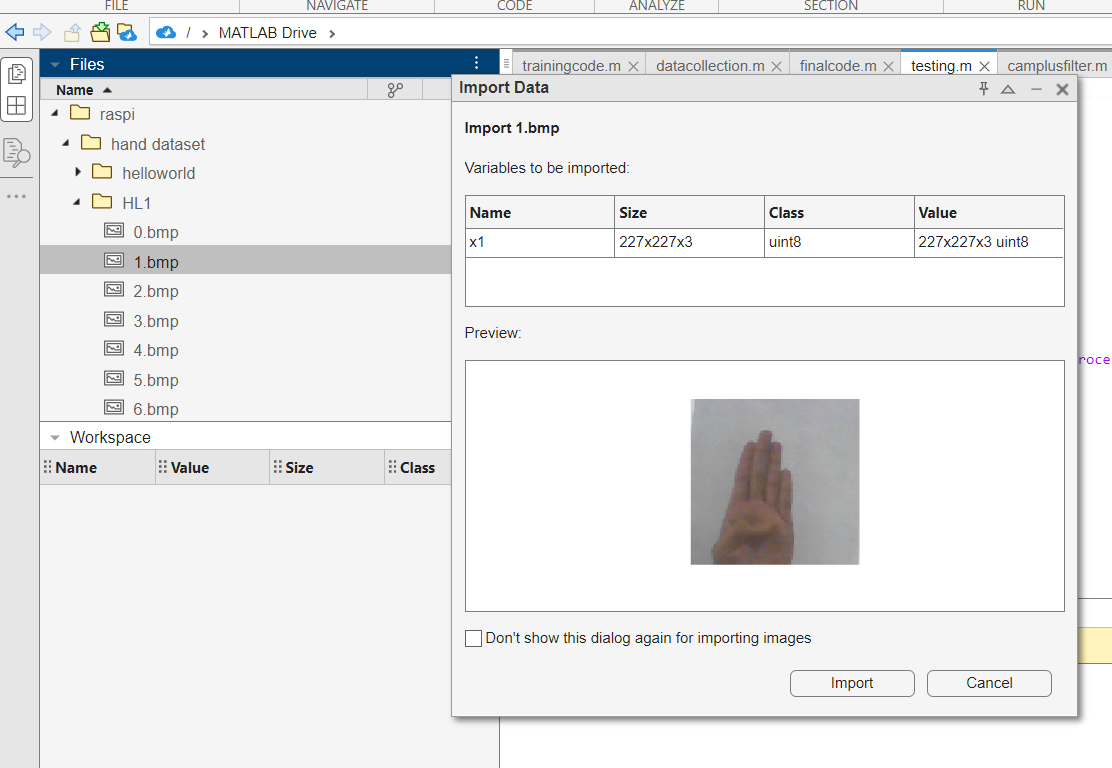1112x768 pixels.
Task: Click the branch indicator icon in the Name header
Action: pyautogui.click(x=394, y=89)
